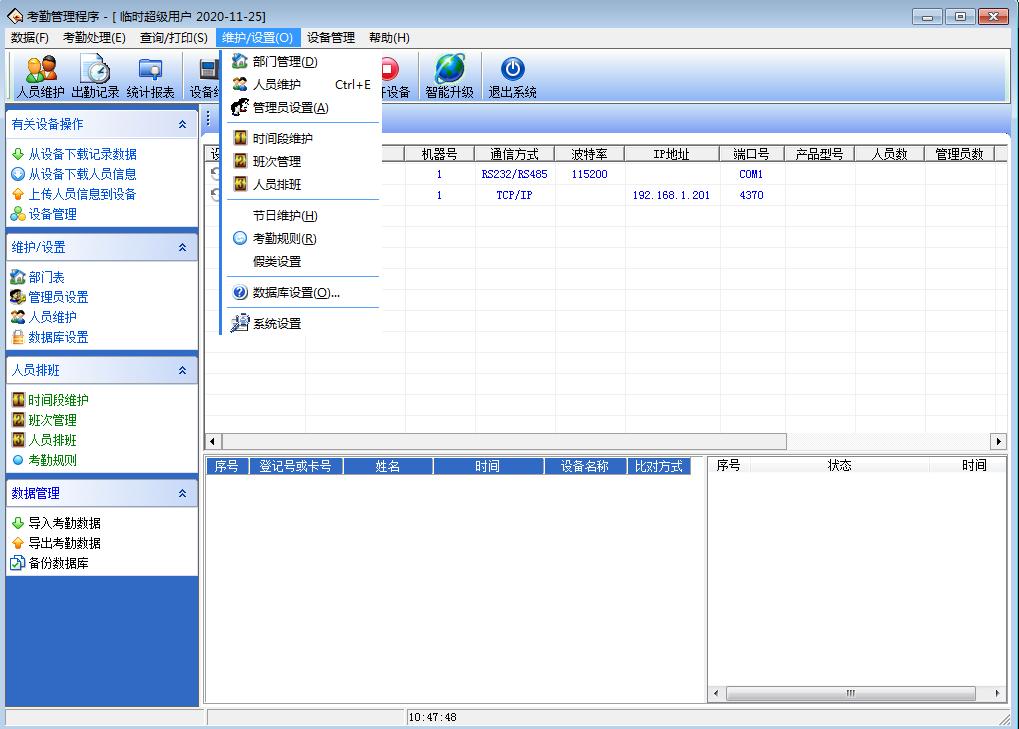Image resolution: width=1019 pixels, height=729 pixels.
Task: Click 从设备下载记录数据 sidebar link
Action: 82,155
